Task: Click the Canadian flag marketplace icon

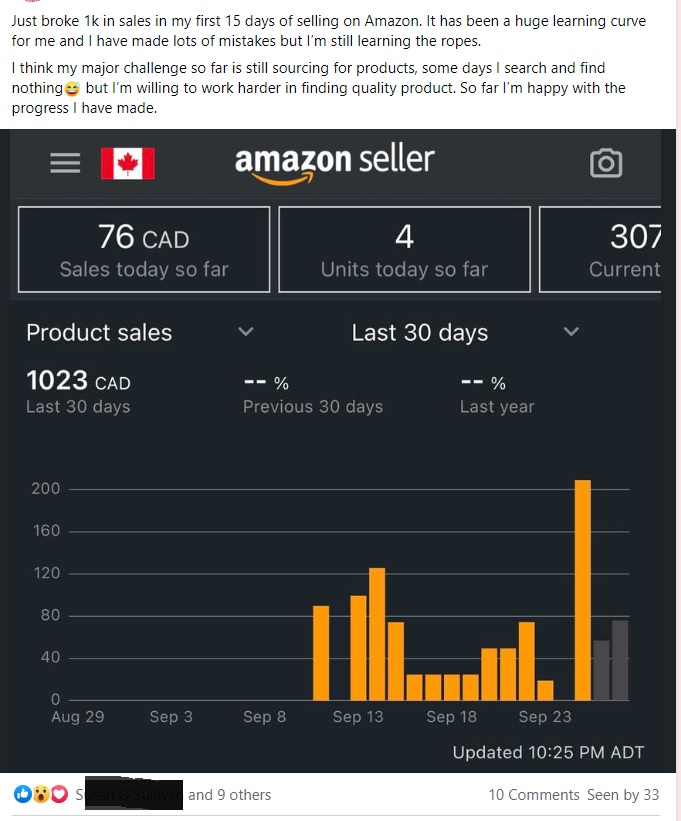Action: [x=127, y=163]
